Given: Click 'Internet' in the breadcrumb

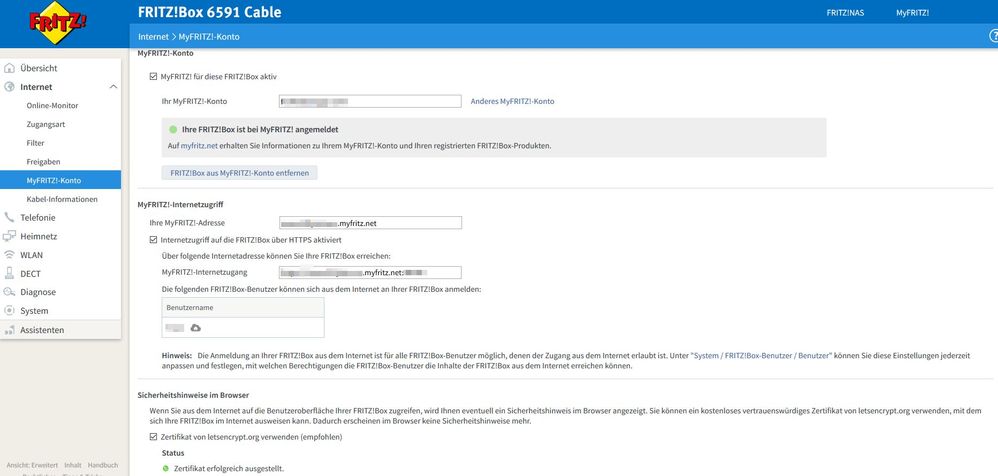Looking at the screenshot, I should coord(153,37).
